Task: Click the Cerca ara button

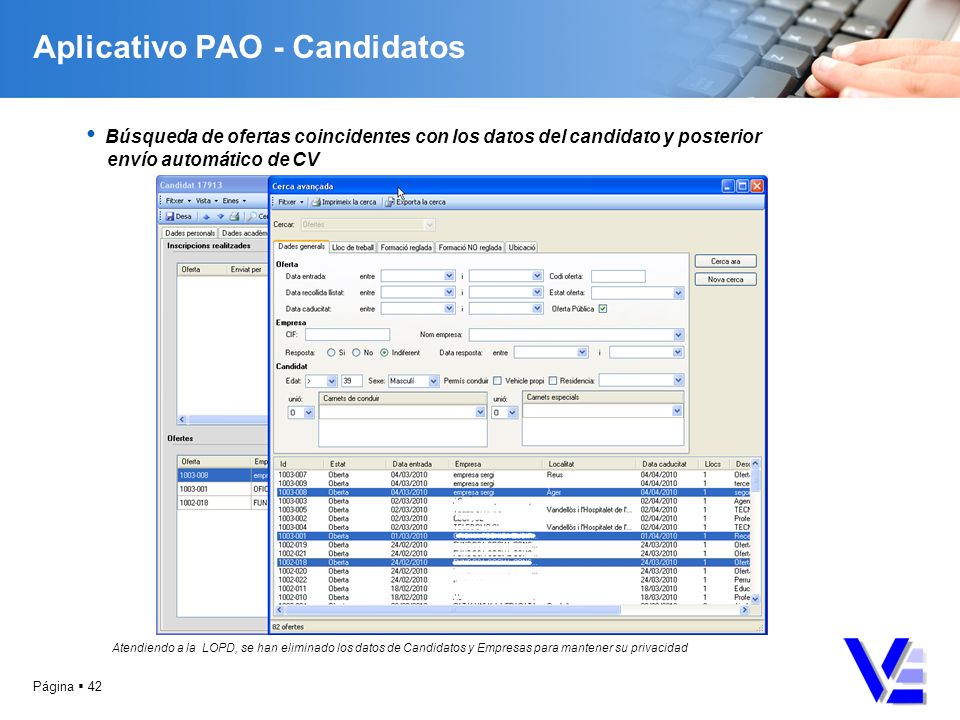Action: (726, 261)
